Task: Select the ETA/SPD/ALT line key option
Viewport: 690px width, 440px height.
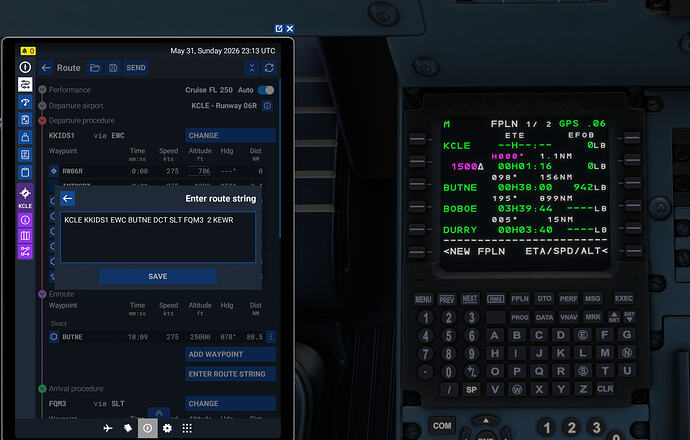Action: 633,251
